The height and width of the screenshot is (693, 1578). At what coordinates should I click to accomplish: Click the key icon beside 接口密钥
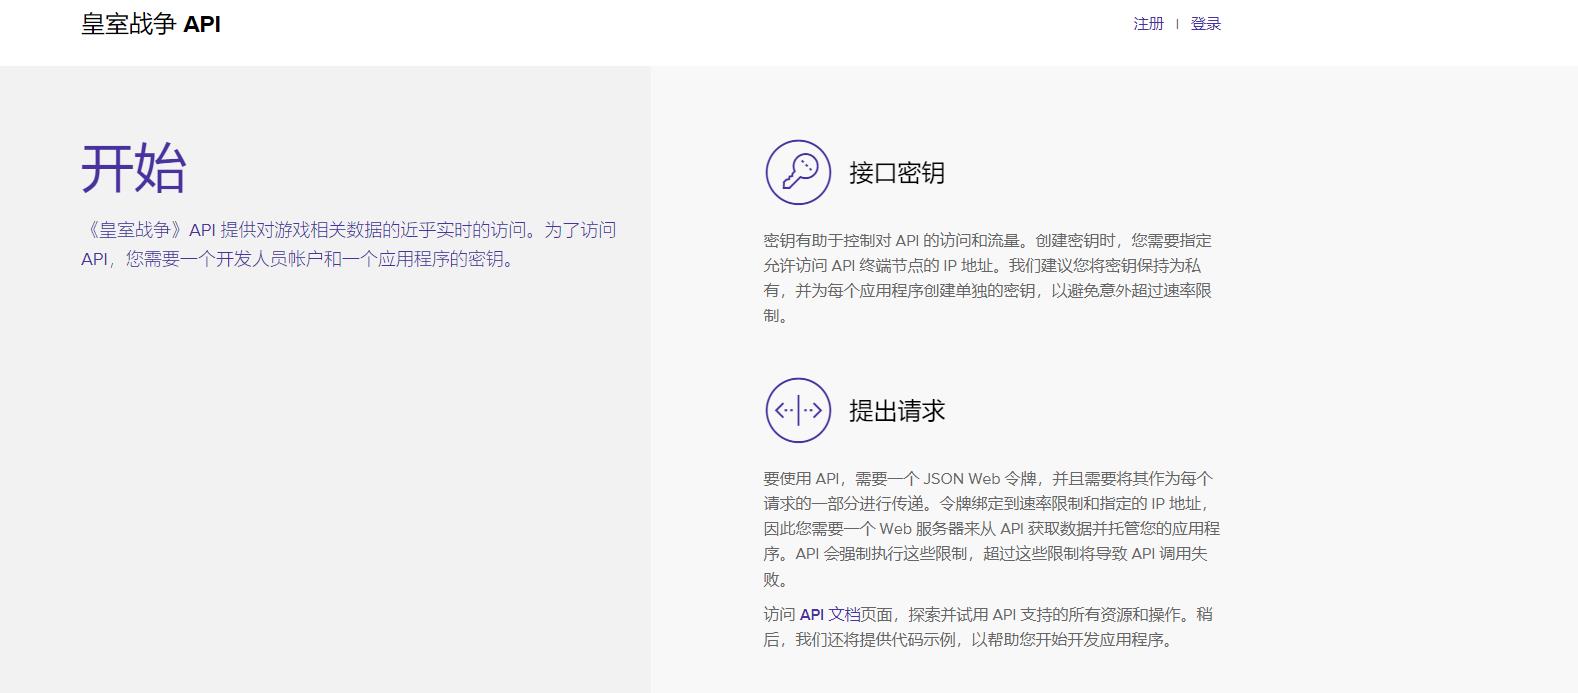point(798,172)
